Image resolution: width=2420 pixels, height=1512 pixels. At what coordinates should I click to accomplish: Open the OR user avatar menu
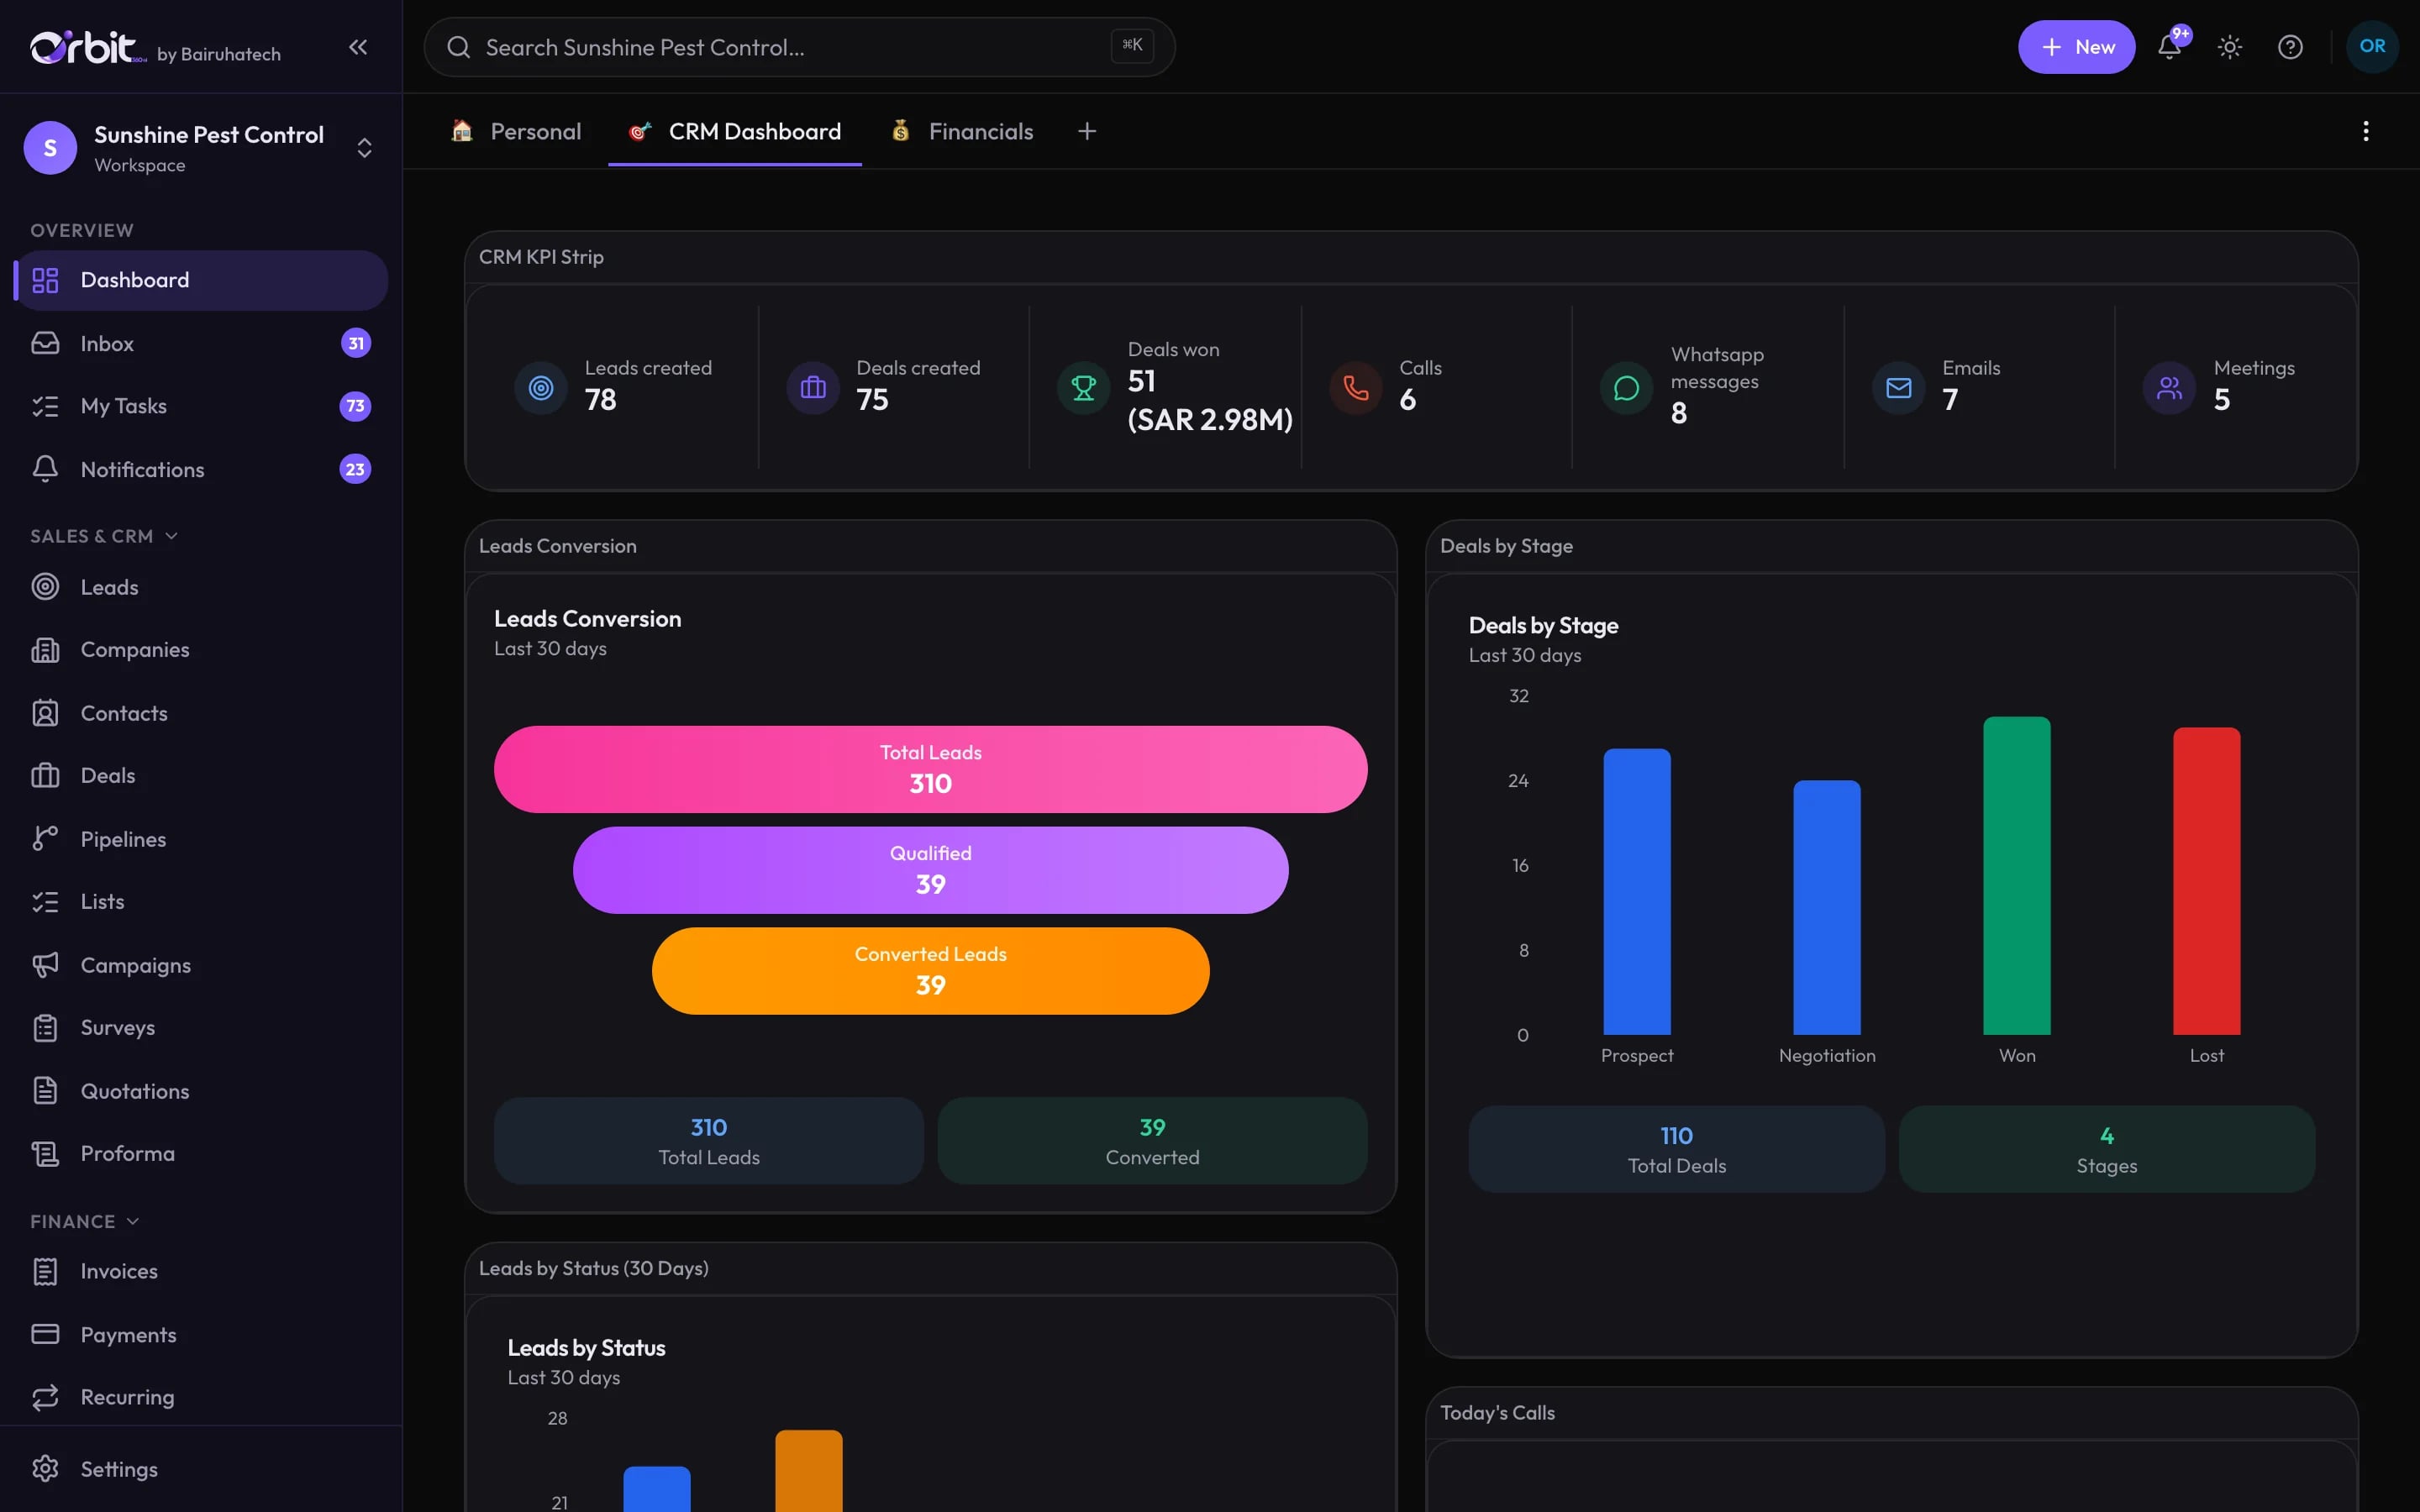coord(2372,46)
